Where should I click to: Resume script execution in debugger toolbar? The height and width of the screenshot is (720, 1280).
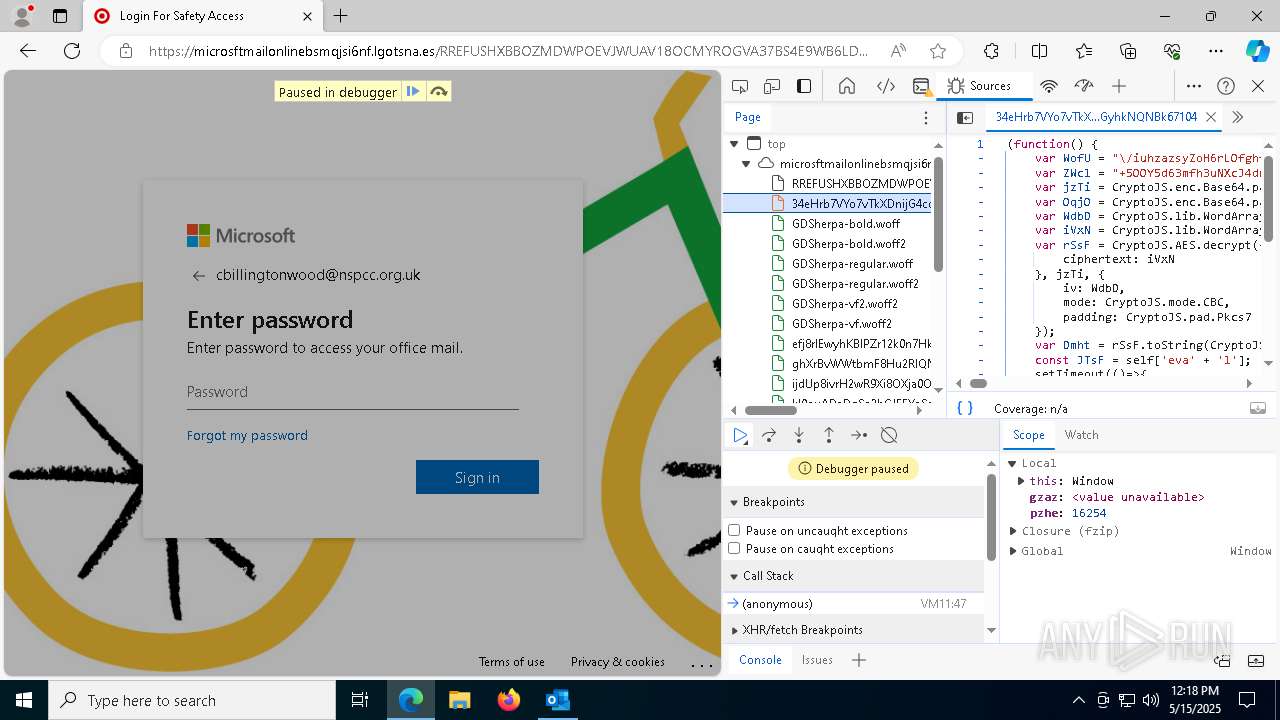pos(740,435)
